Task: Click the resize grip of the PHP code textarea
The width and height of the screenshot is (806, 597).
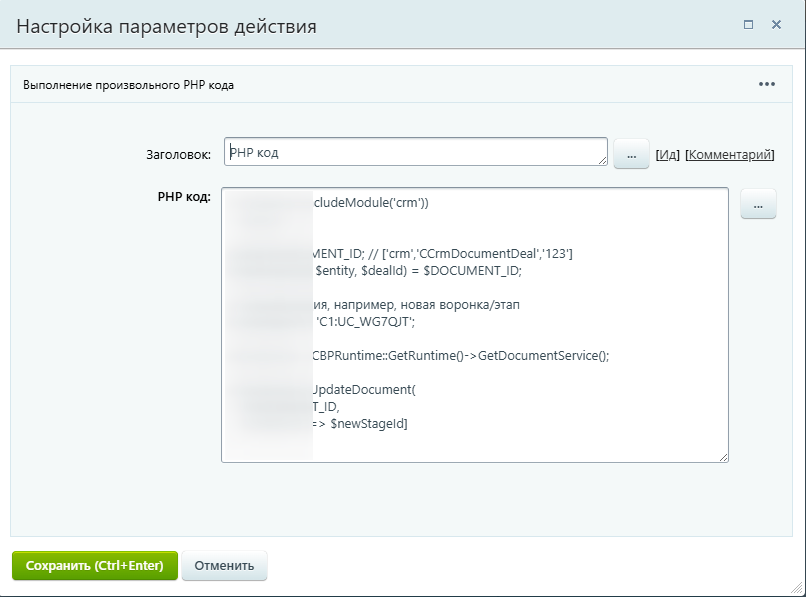Action: click(x=723, y=457)
